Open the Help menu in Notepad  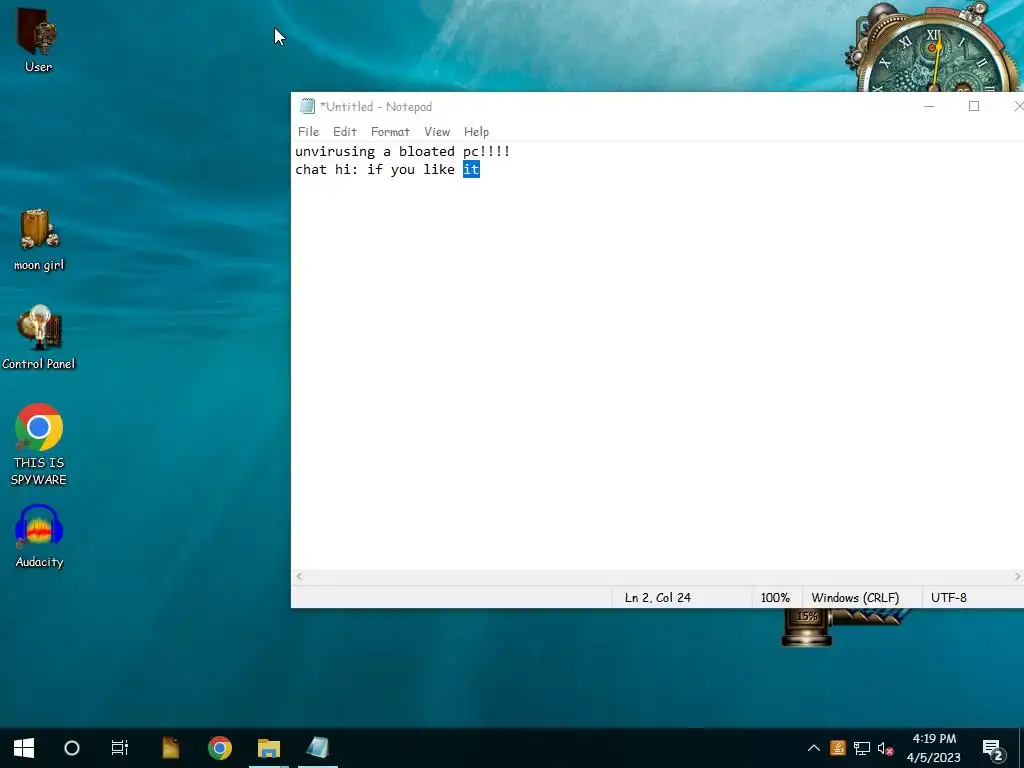coord(476,132)
